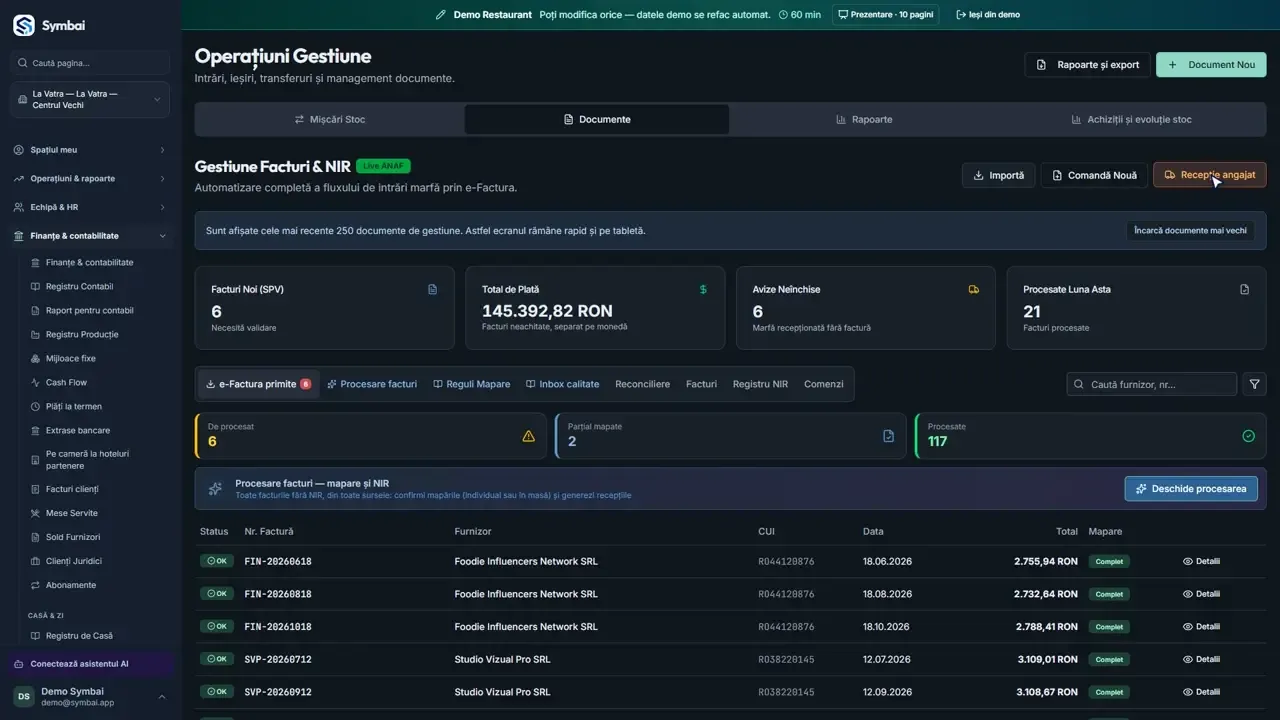Click Rapoarte și export button
Viewport: 1280px width, 720px height.
click(1088, 65)
